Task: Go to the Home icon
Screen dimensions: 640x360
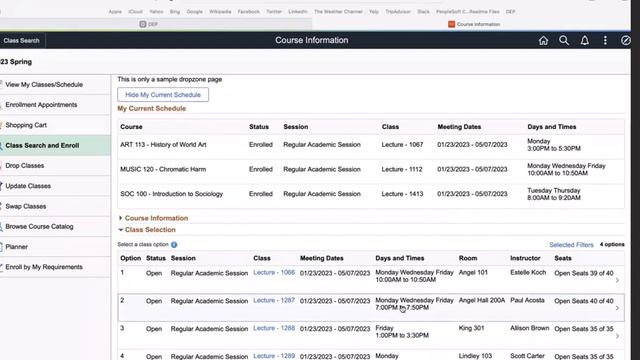Action: (543, 40)
